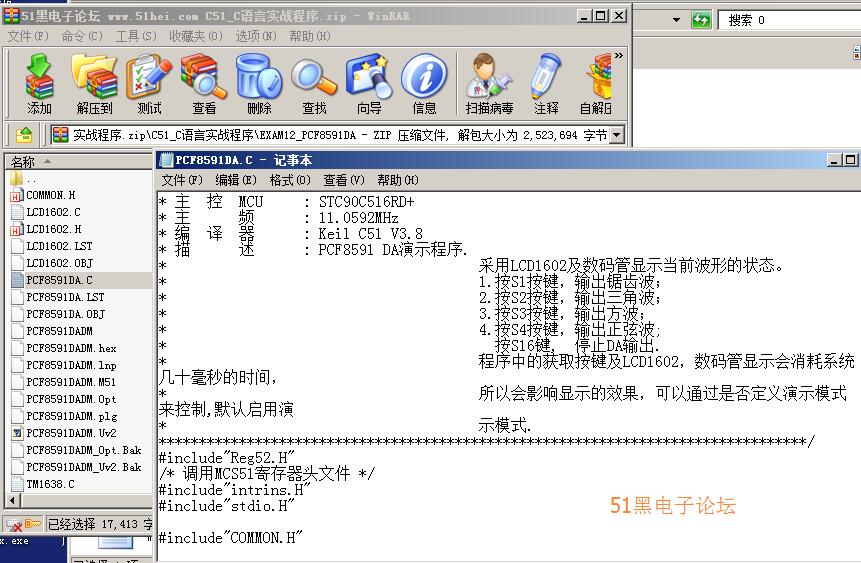Open Notepad 格式(O) menu
The image size is (861, 563).
pyautogui.click(x=288, y=180)
